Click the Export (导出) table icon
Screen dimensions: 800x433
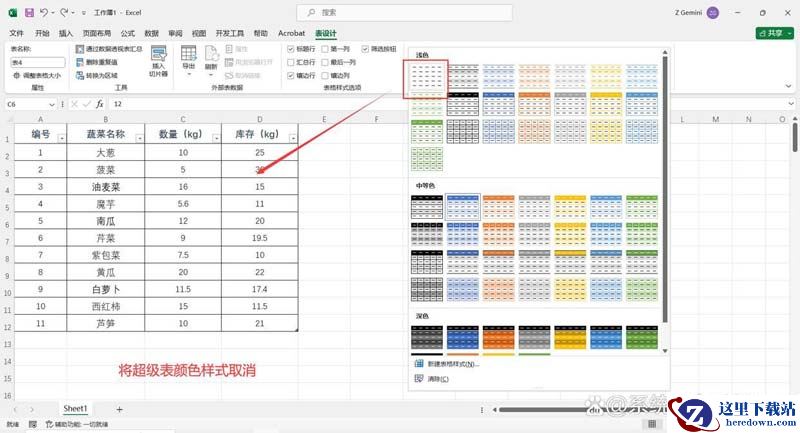(x=188, y=60)
